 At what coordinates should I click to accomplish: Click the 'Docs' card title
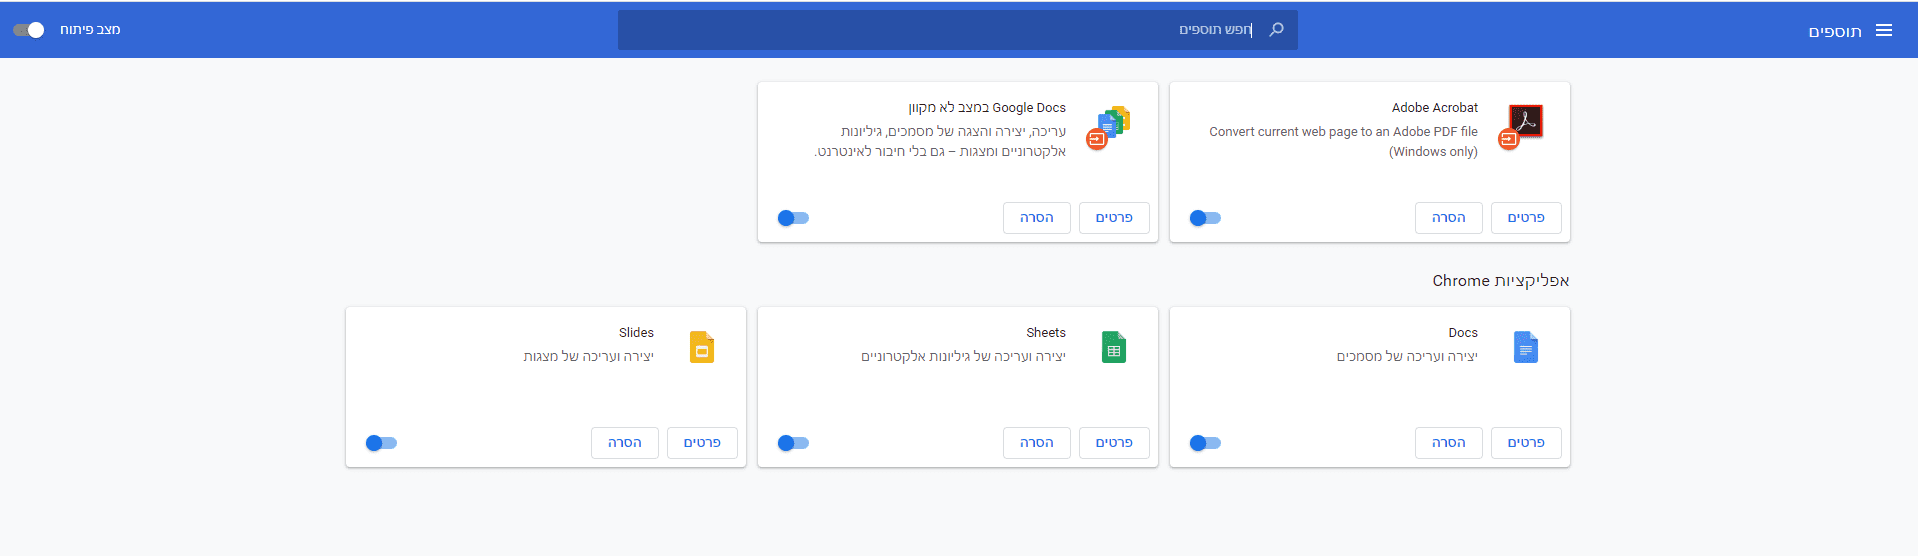click(1463, 333)
